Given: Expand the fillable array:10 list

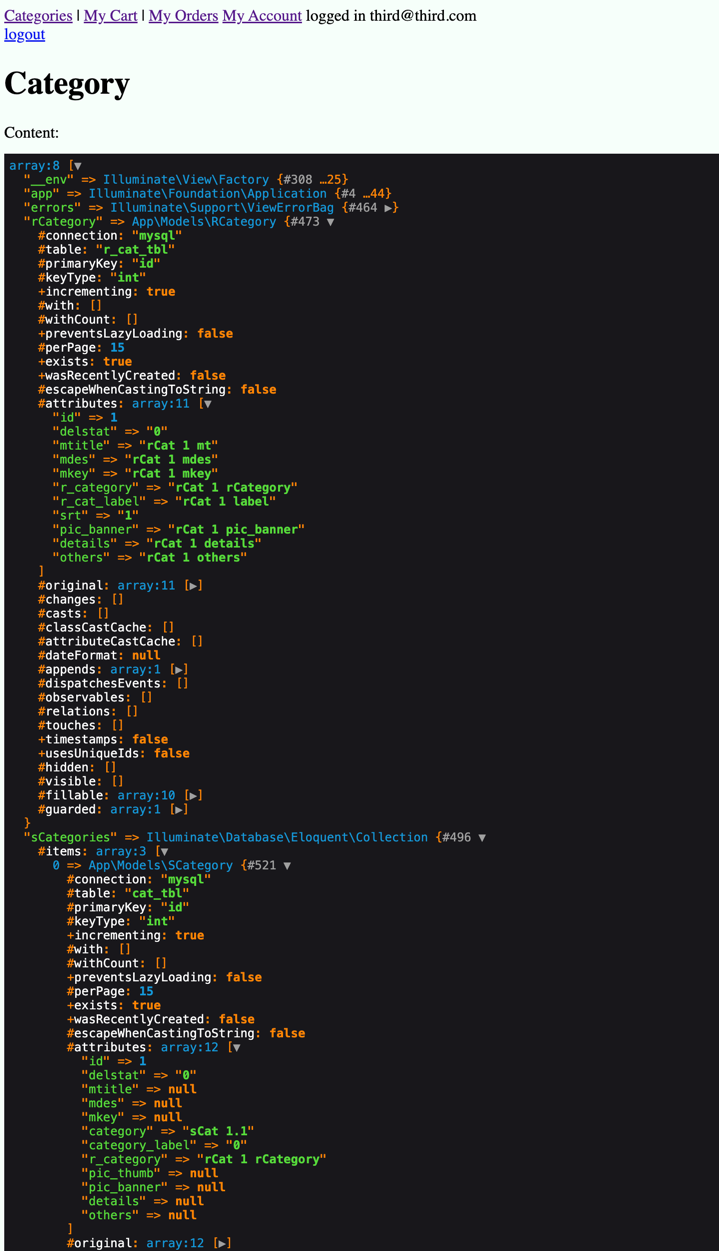Looking at the screenshot, I should pos(193,796).
